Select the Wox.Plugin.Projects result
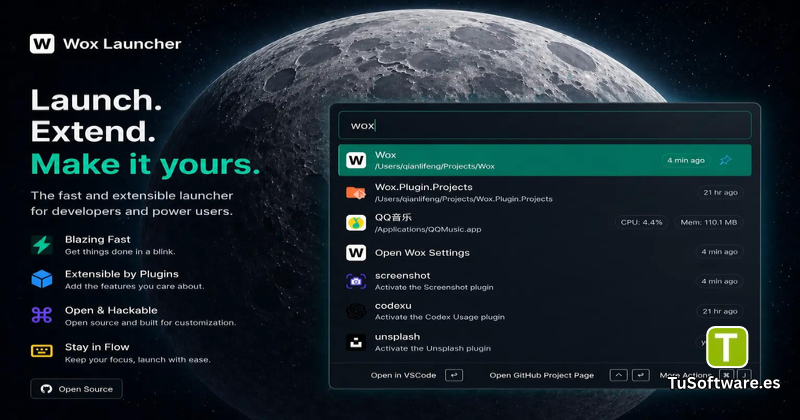800x420 pixels. tap(545, 193)
